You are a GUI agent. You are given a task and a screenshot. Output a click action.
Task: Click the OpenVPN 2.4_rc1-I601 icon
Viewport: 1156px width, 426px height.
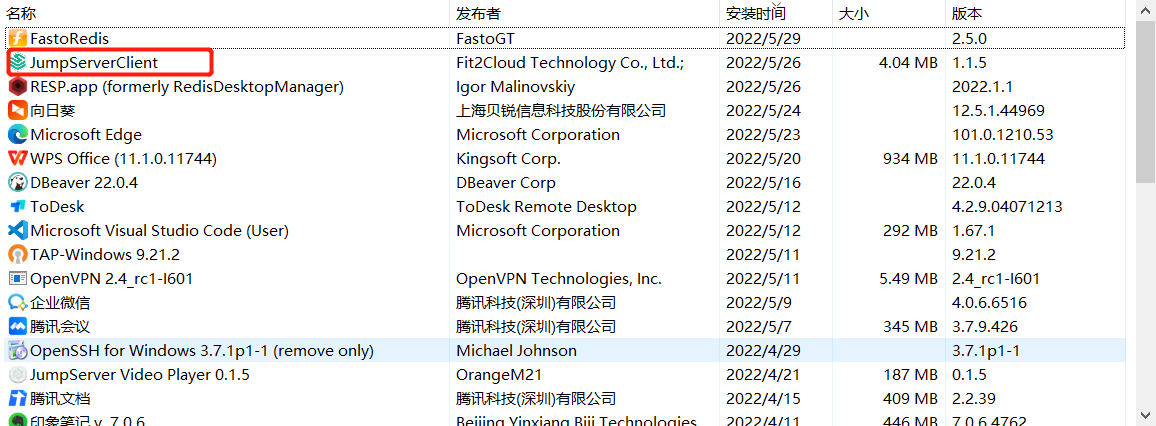point(18,279)
